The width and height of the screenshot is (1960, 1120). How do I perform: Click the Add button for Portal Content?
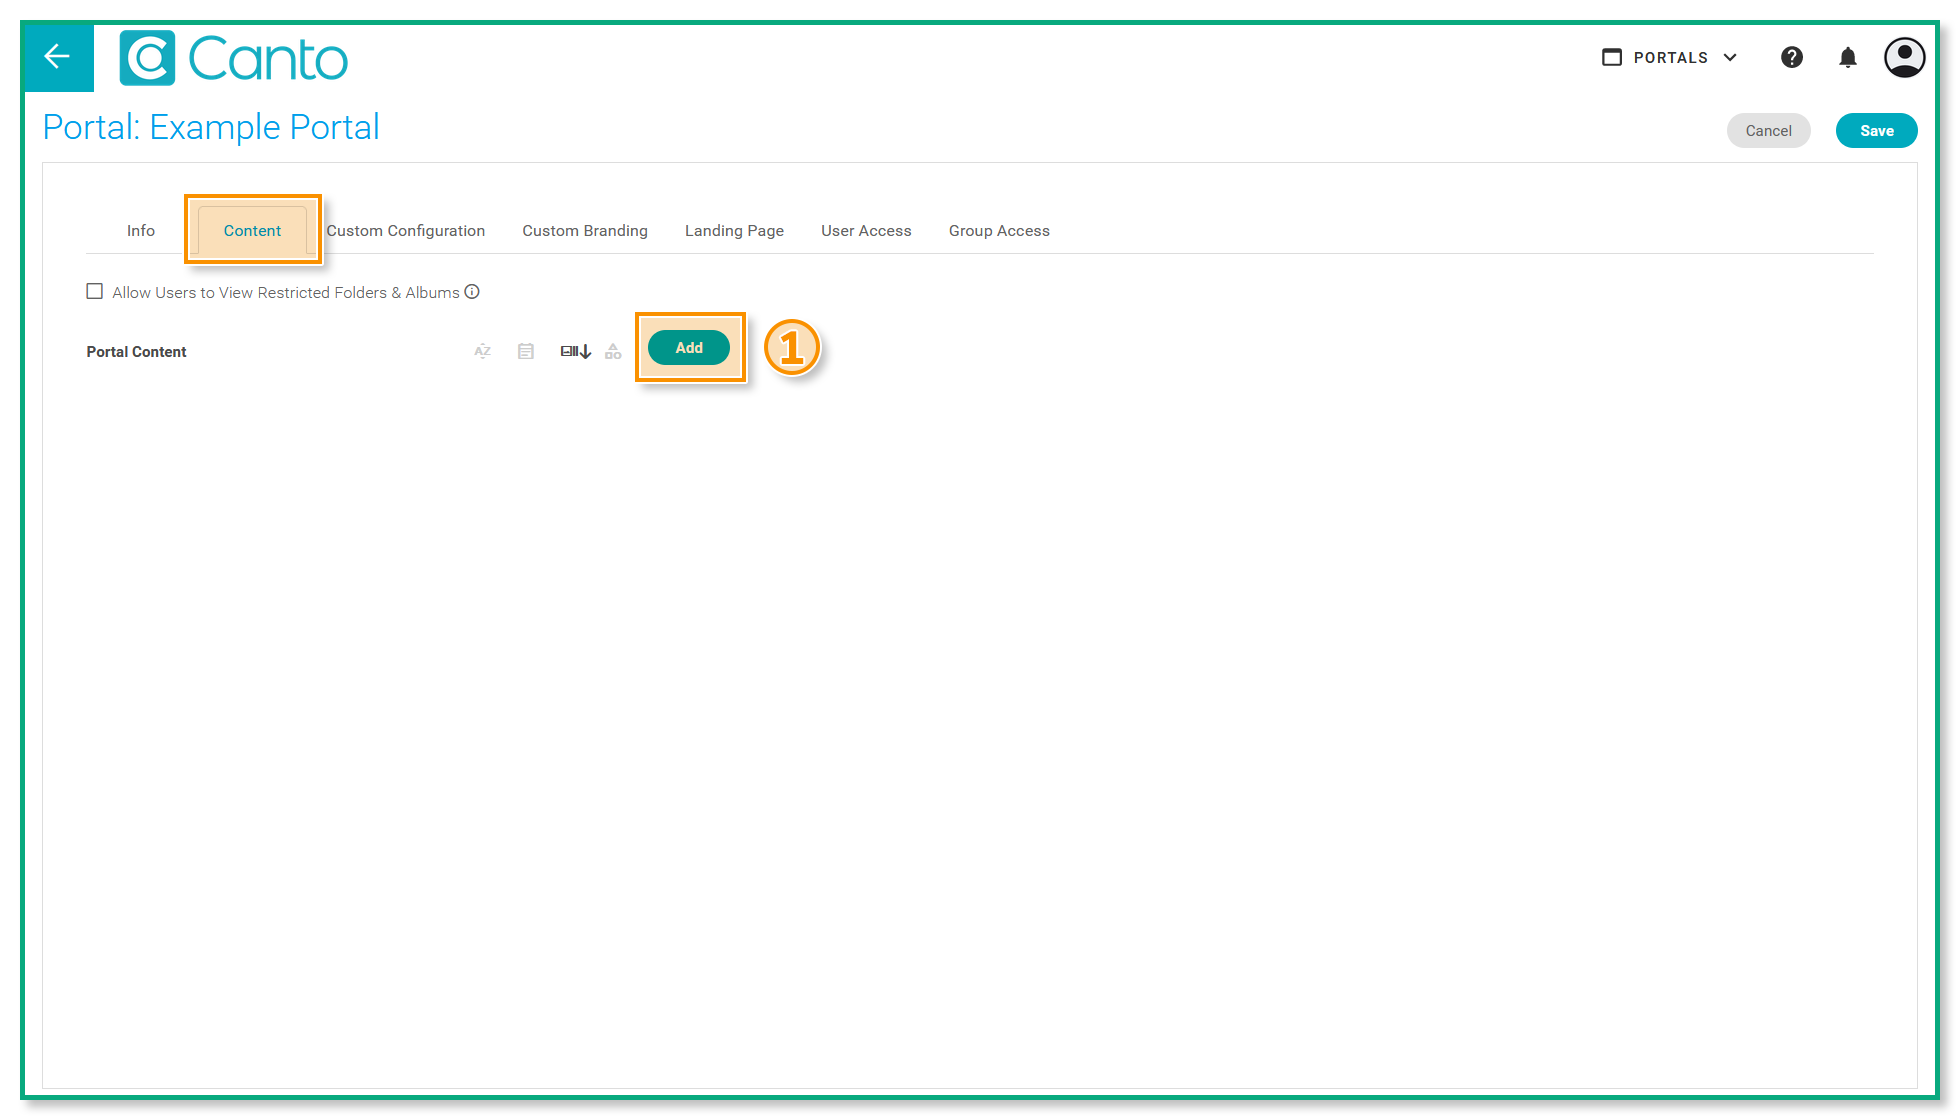(689, 347)
